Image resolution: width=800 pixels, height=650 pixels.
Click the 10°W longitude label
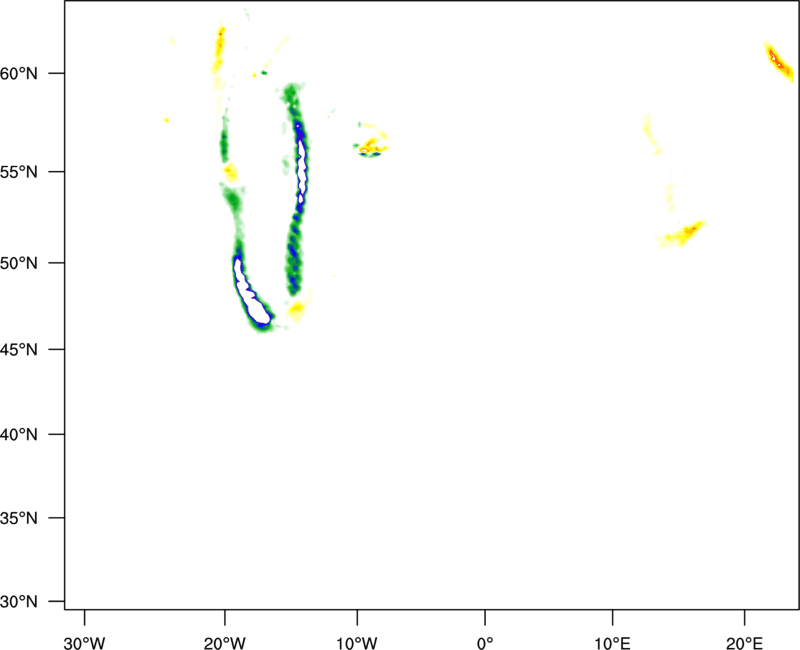(x=357, y=643)
